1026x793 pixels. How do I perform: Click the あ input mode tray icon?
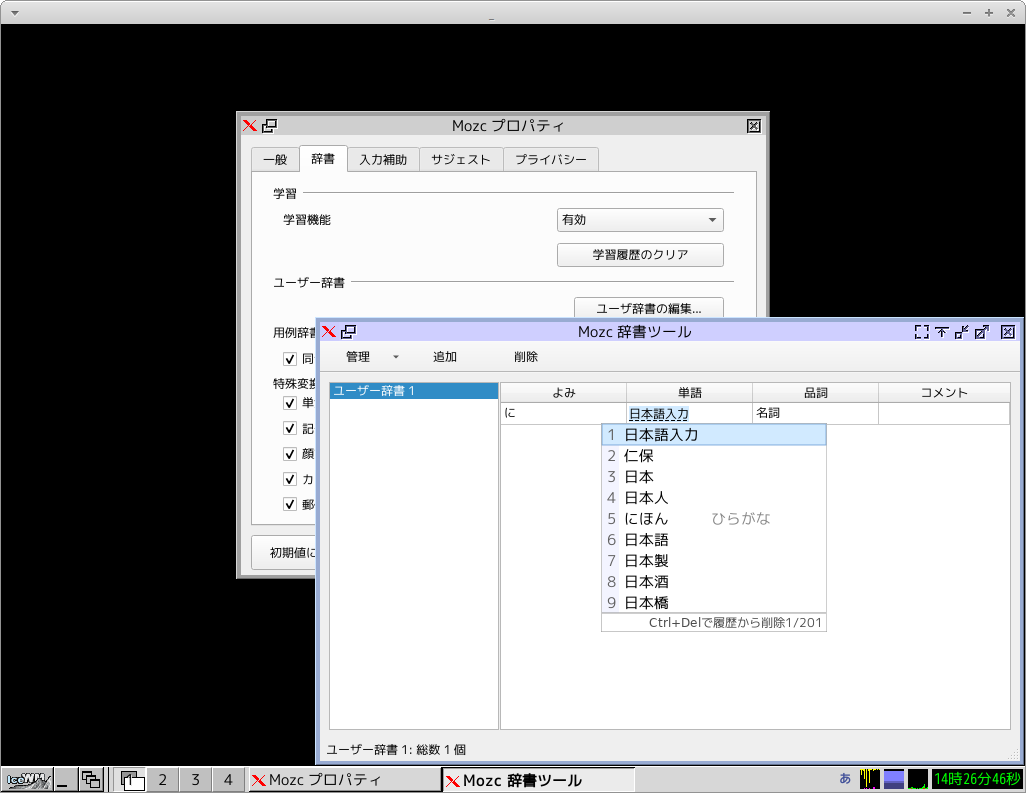(845, 779)
